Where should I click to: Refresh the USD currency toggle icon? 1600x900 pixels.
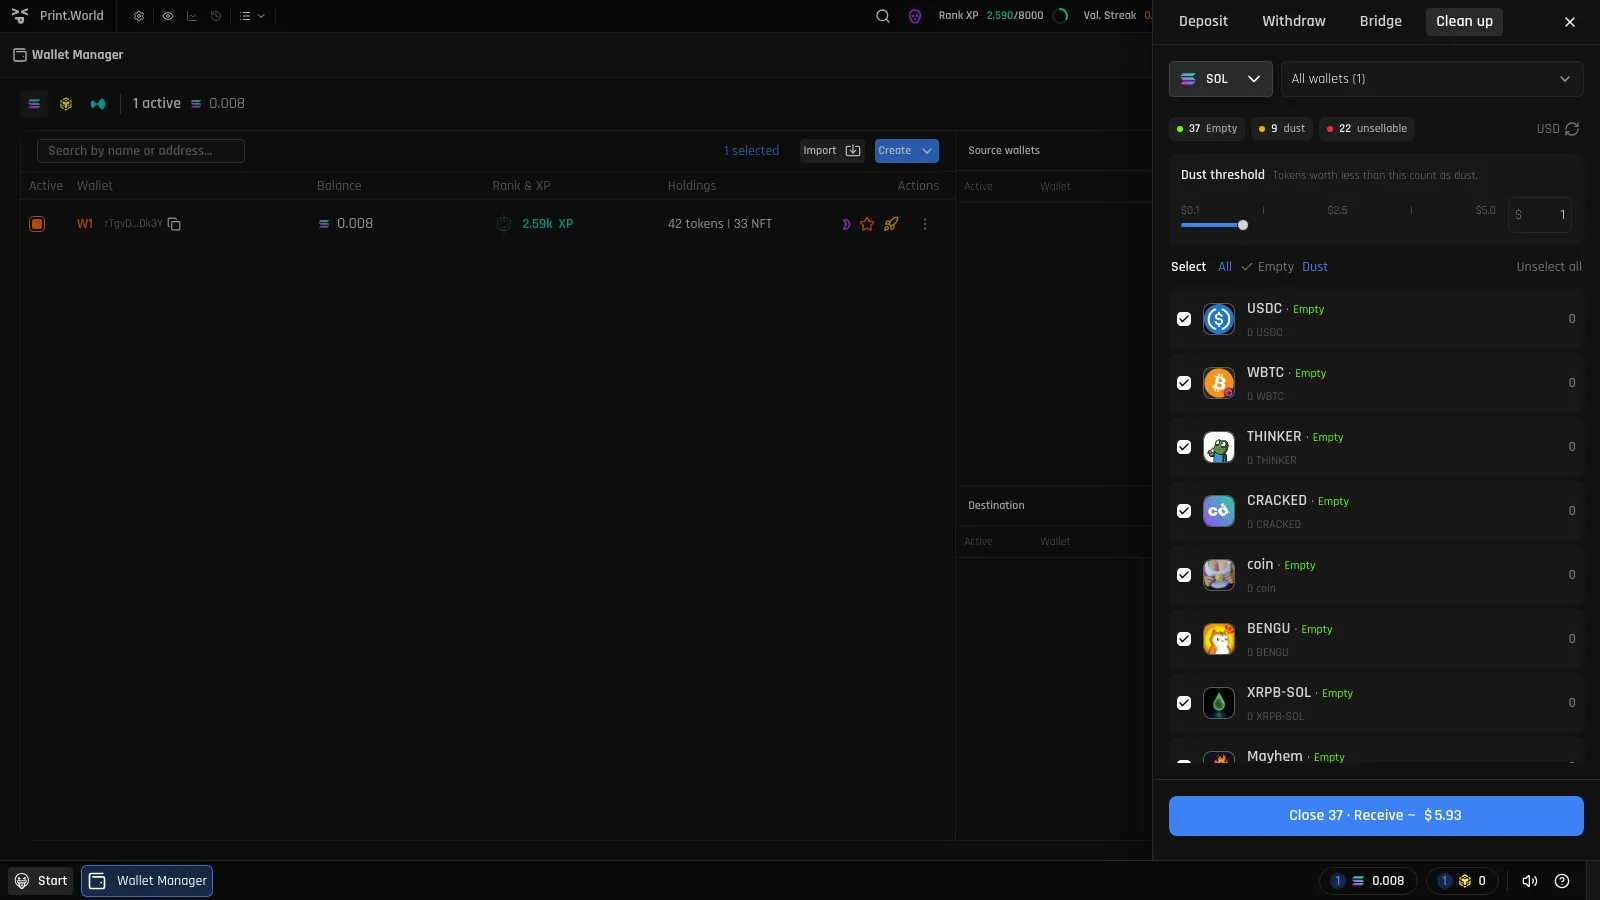pyautogui.click(x=1572, y=129)
